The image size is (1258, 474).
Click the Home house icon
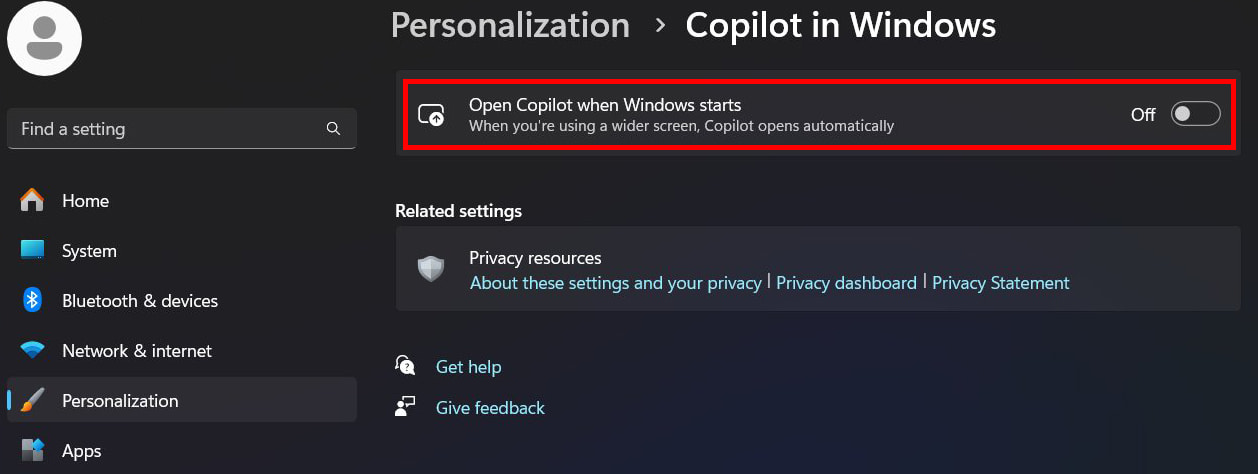coord(32,200)
